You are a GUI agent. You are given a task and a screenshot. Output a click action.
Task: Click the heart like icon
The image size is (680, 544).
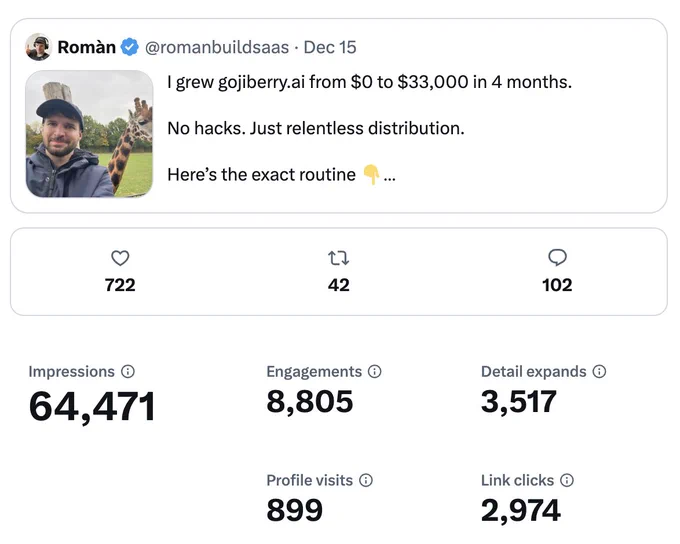click(x=120, y=258)
